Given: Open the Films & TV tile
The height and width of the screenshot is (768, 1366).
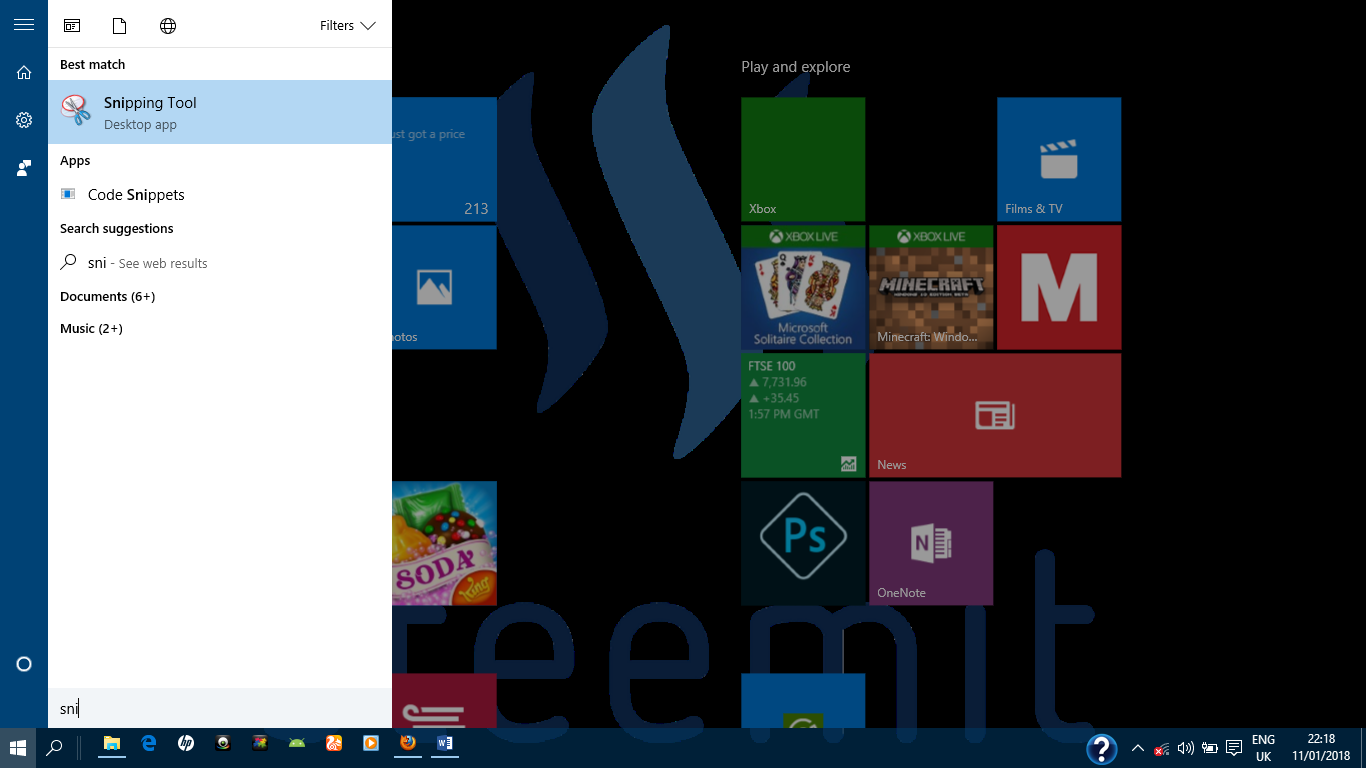Looking at the screenshot, I should [1059, 159].
